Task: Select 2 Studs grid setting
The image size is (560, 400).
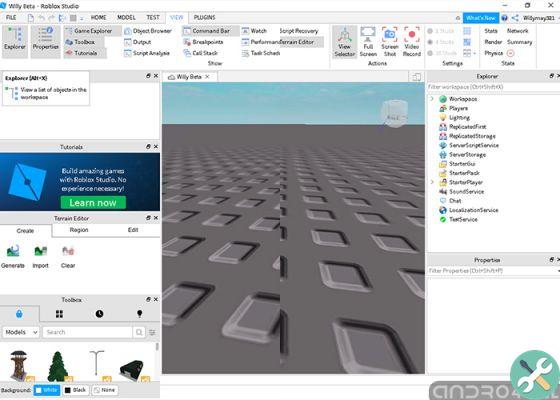Action: point(442,31)
